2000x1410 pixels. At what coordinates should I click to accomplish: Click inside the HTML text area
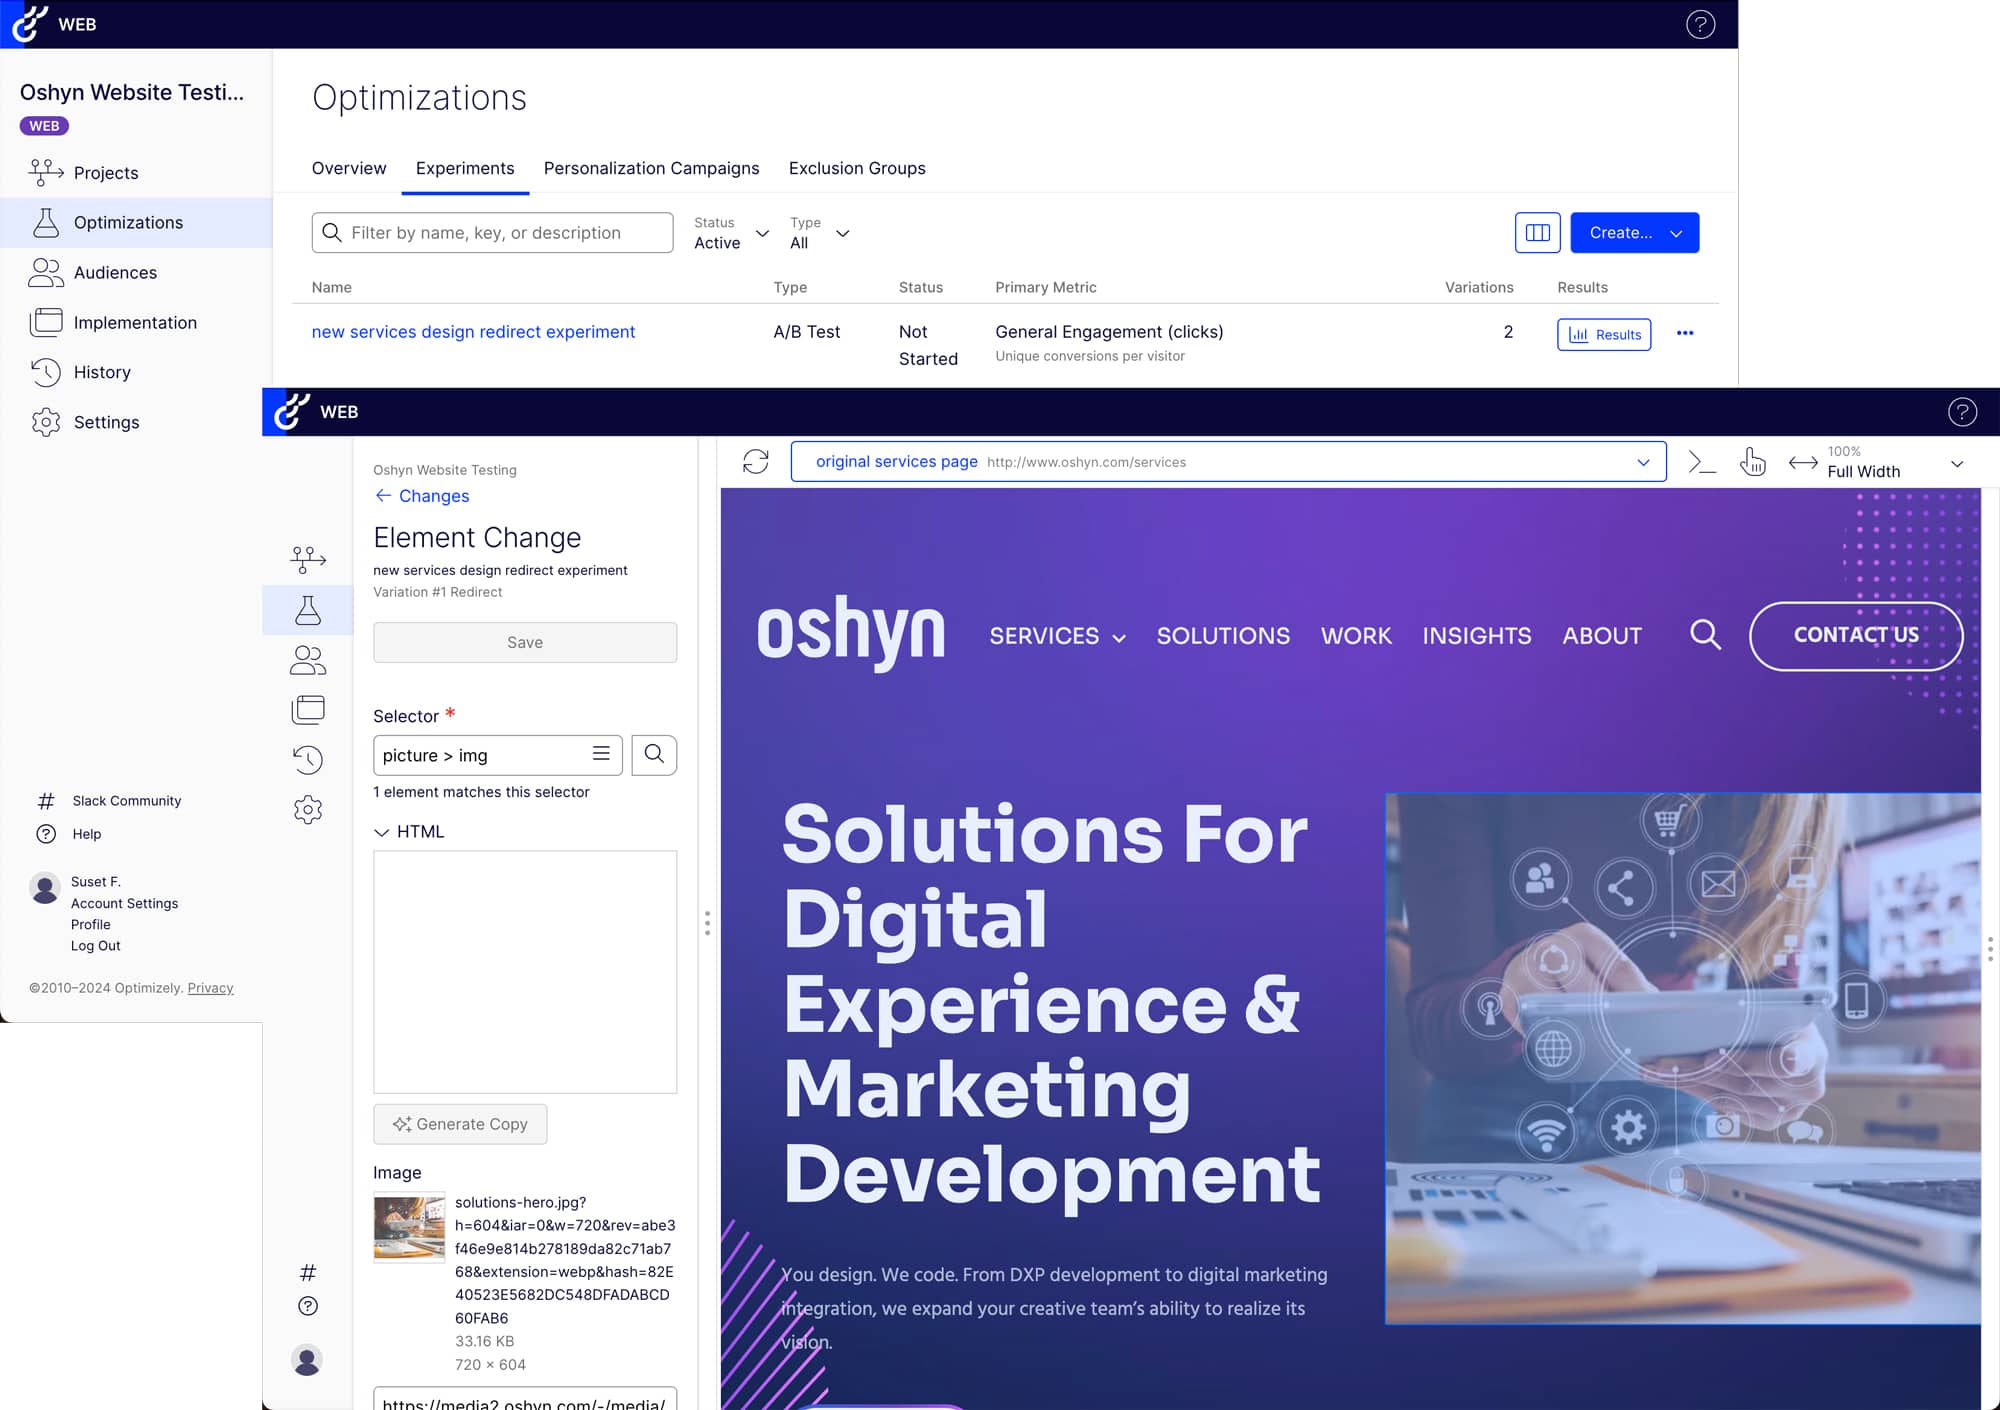coord(525,971)
